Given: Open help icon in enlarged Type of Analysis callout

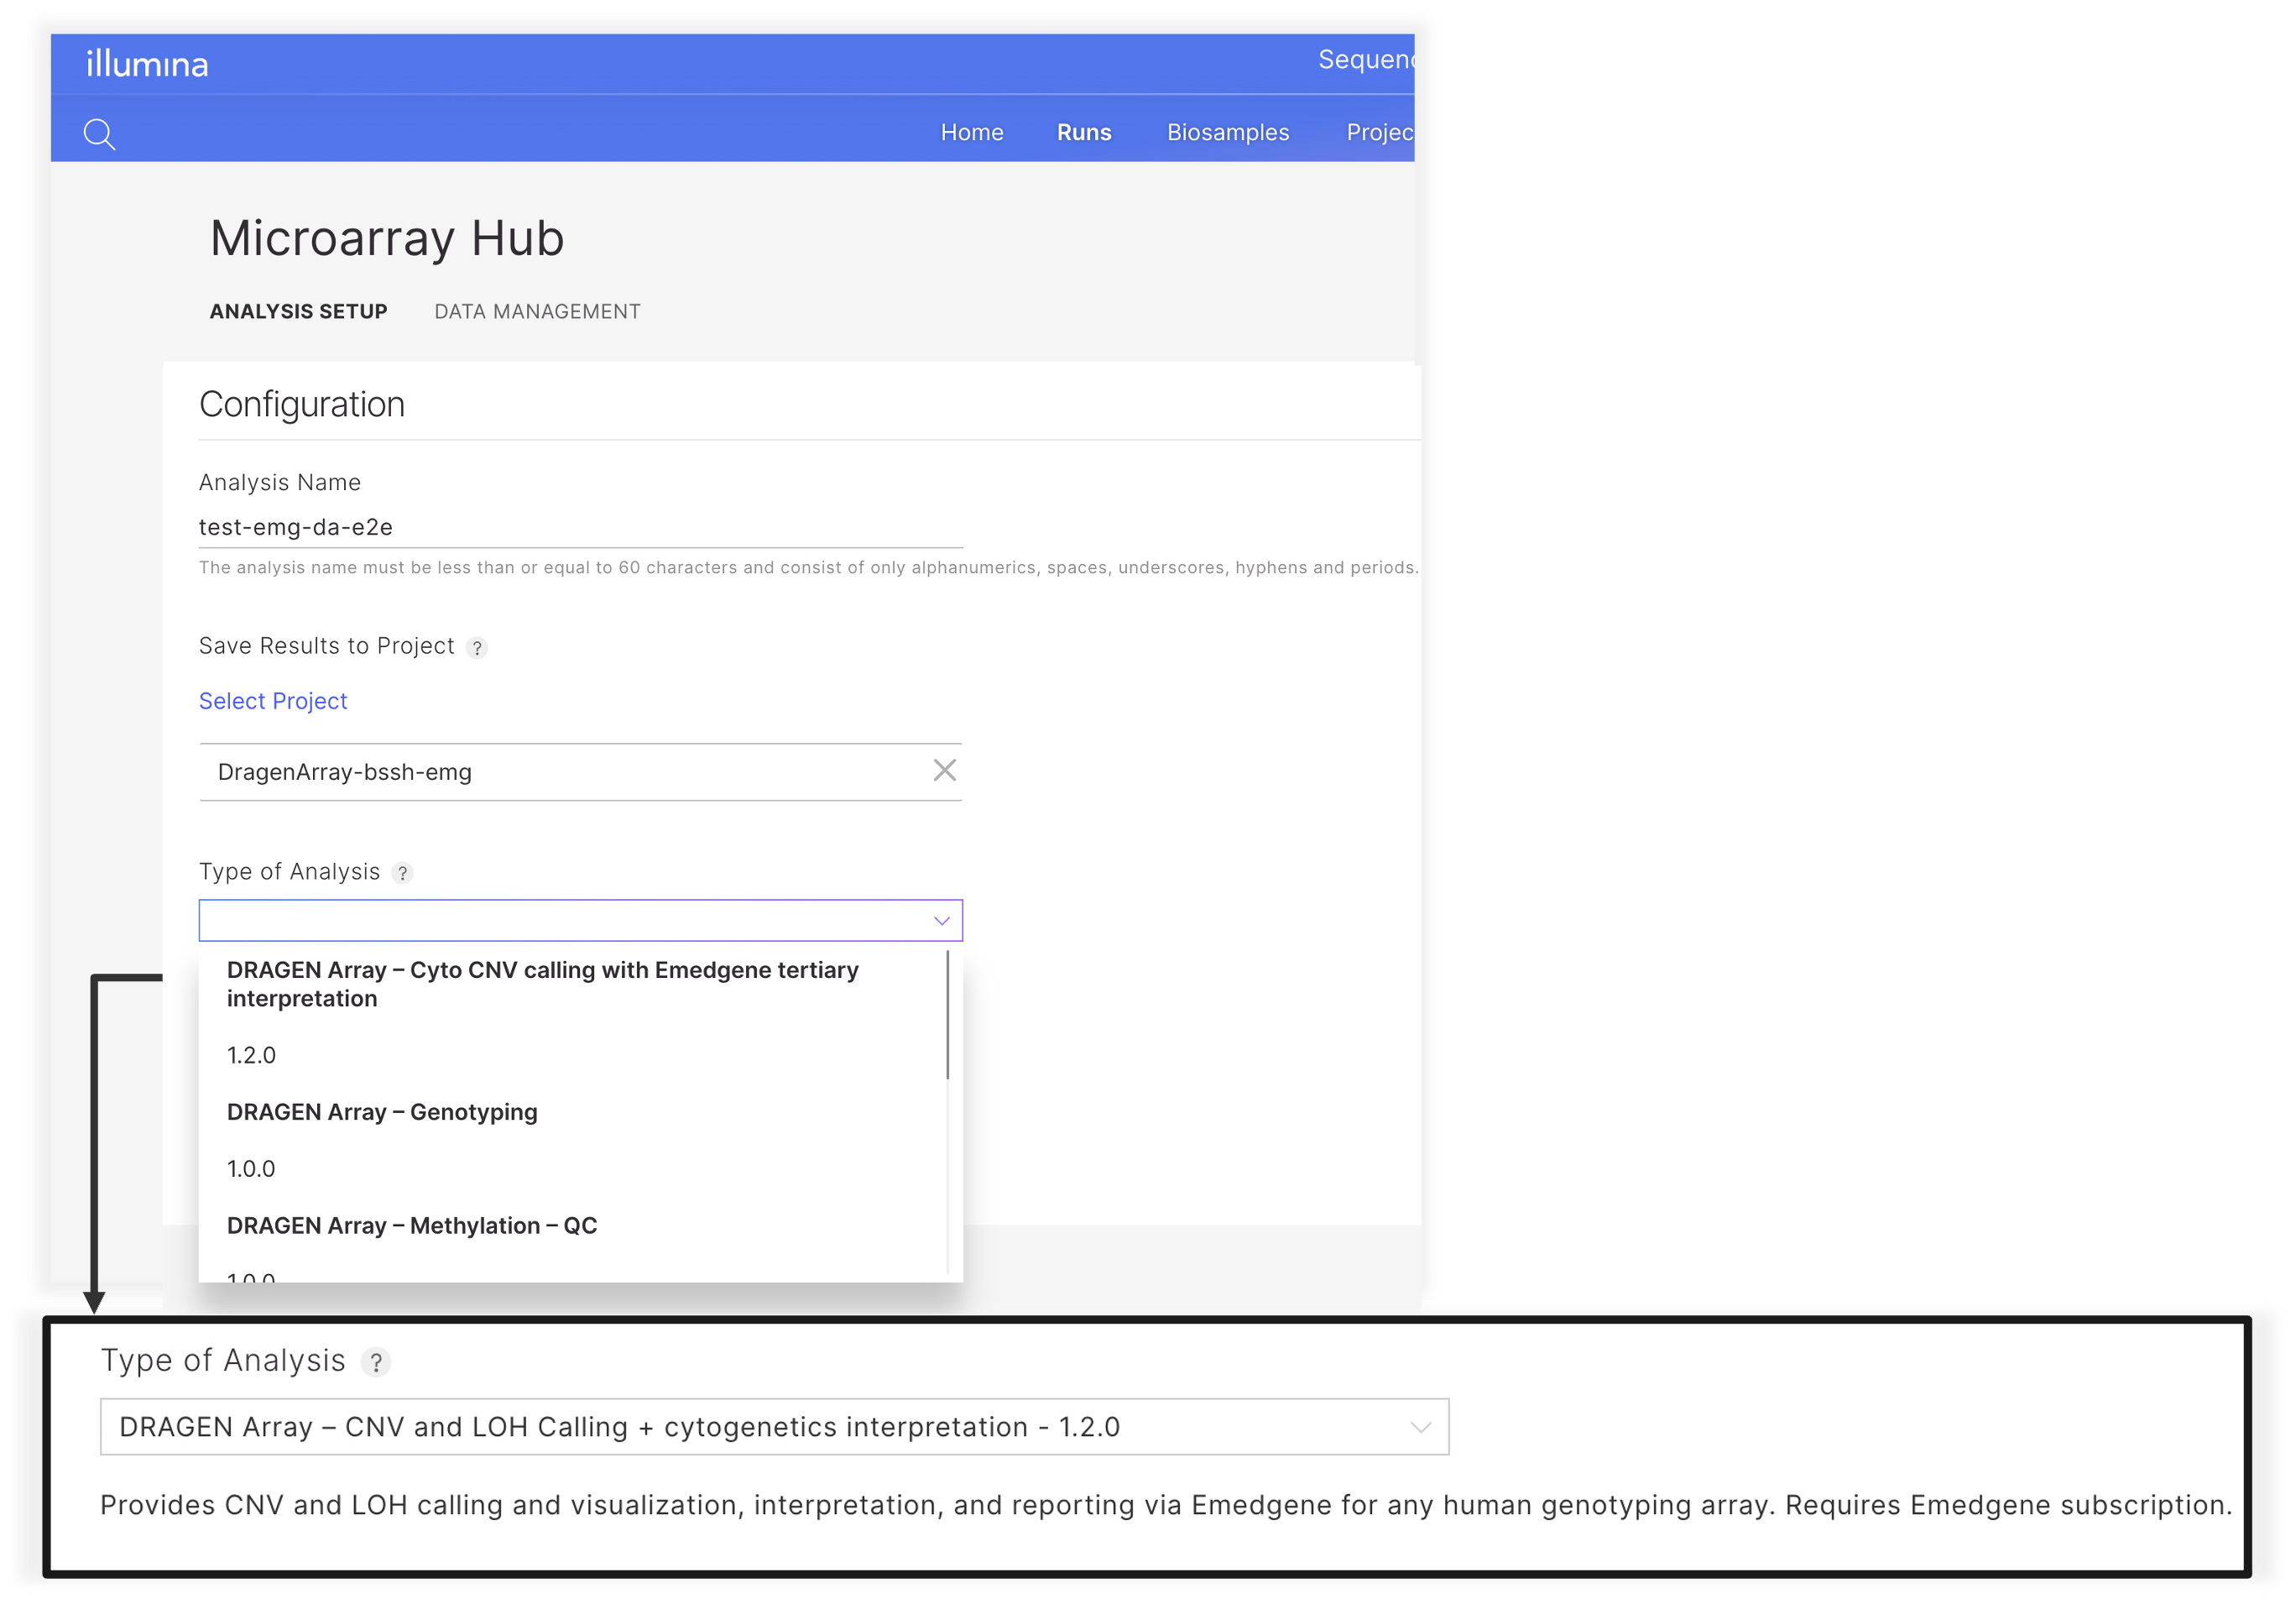Looking at the screenshot, I should point(376,1362).
